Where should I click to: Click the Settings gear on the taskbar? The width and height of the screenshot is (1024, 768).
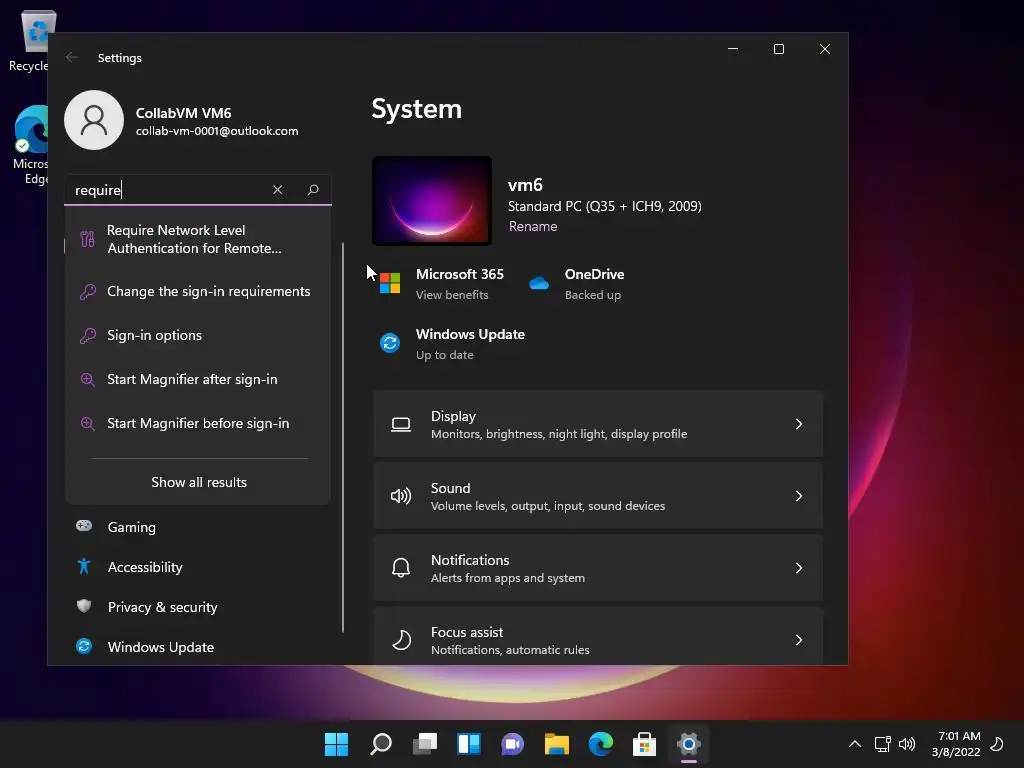click(x=688, y=744)
